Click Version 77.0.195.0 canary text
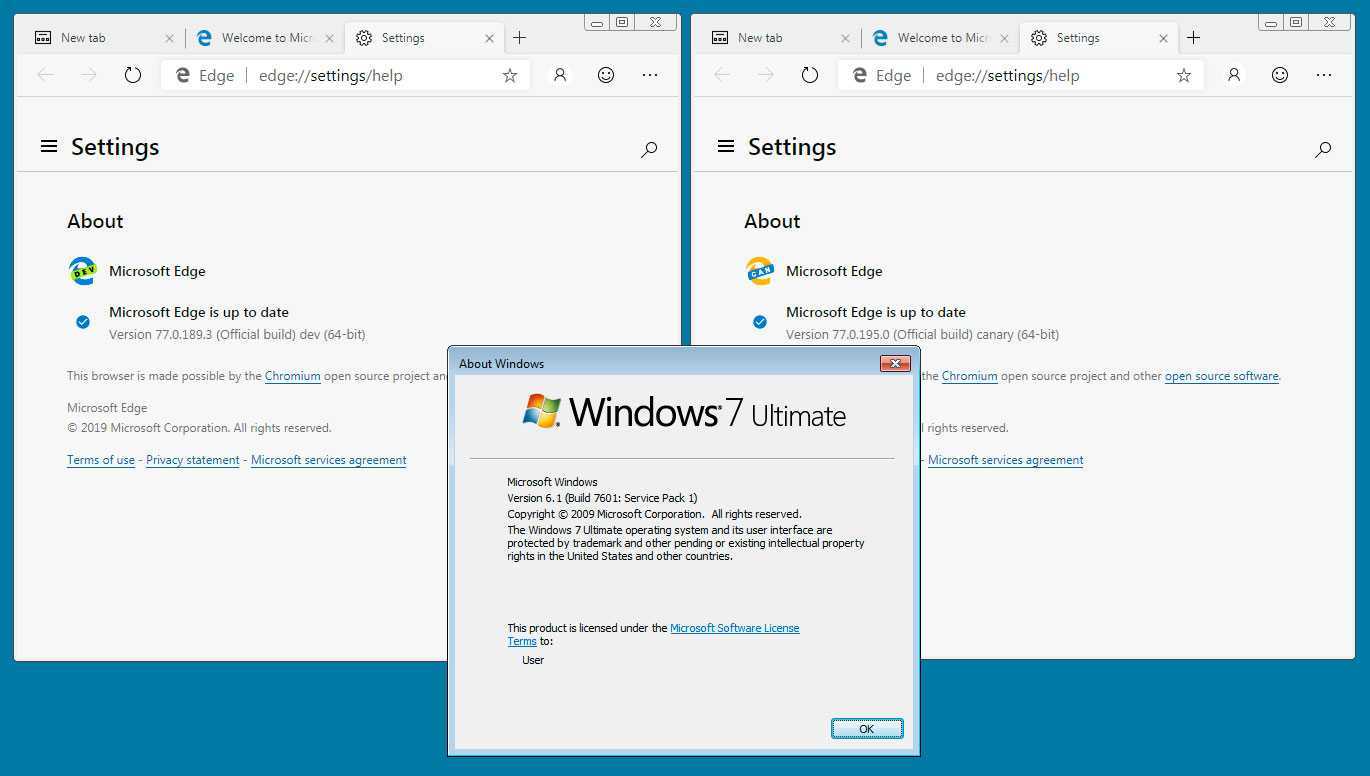This screenshot has height=776, width=1370. (x=922, y=335)
